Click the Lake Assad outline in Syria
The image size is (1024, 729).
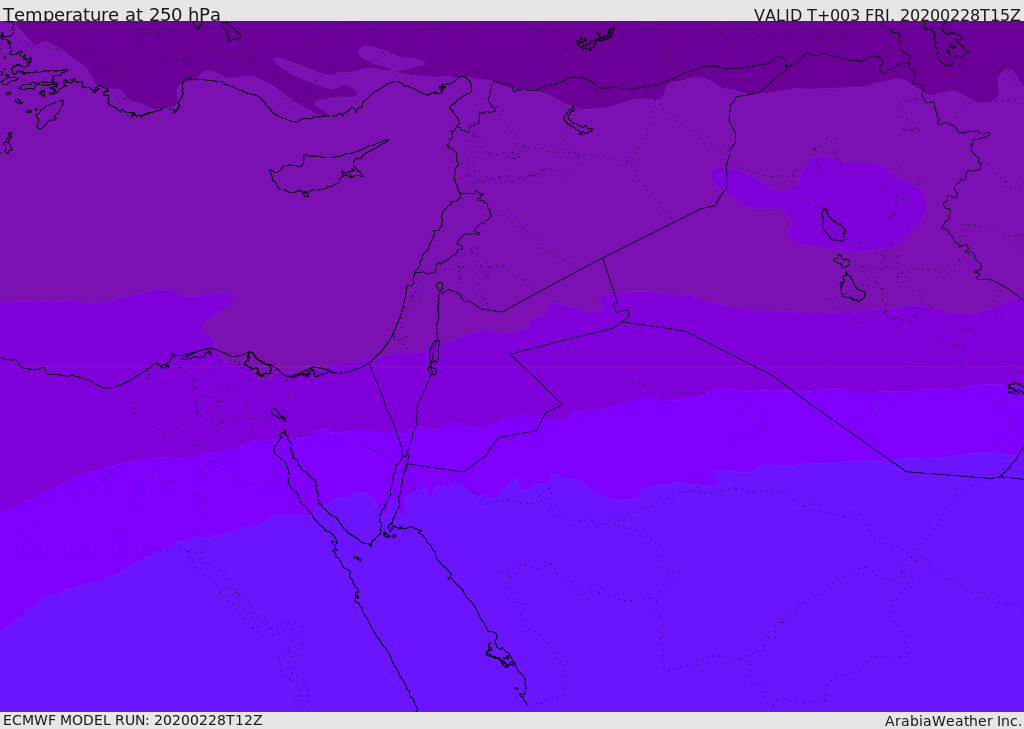point(577,120)
